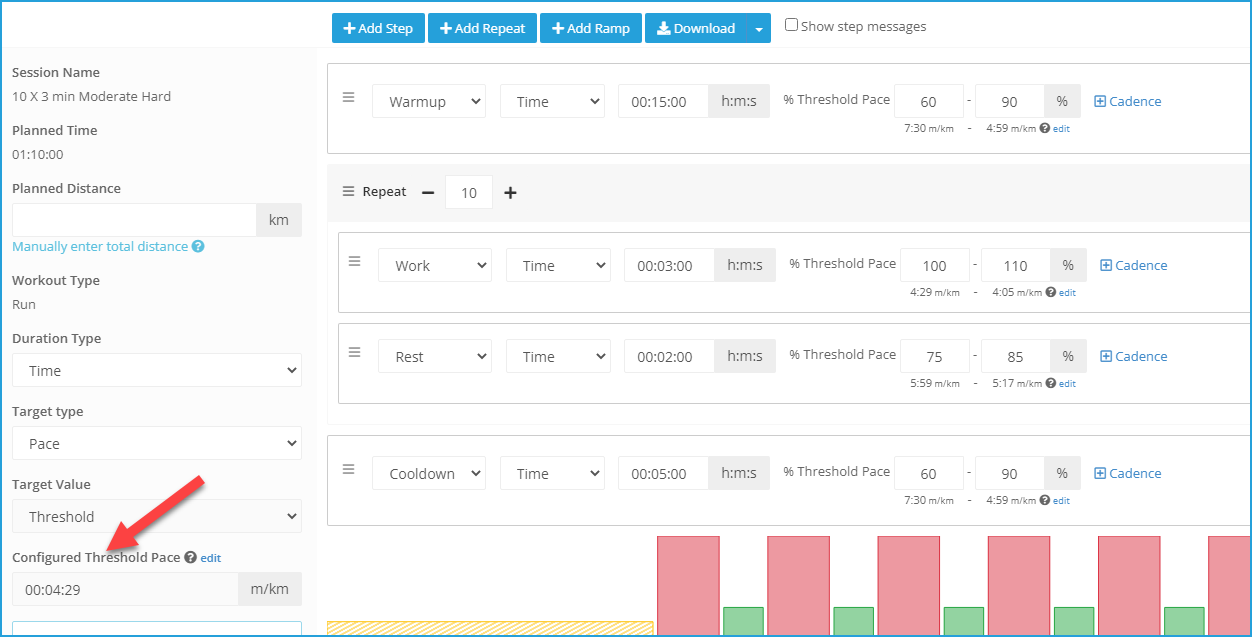Decrease repeat count with minus icon

click(428, 192)
